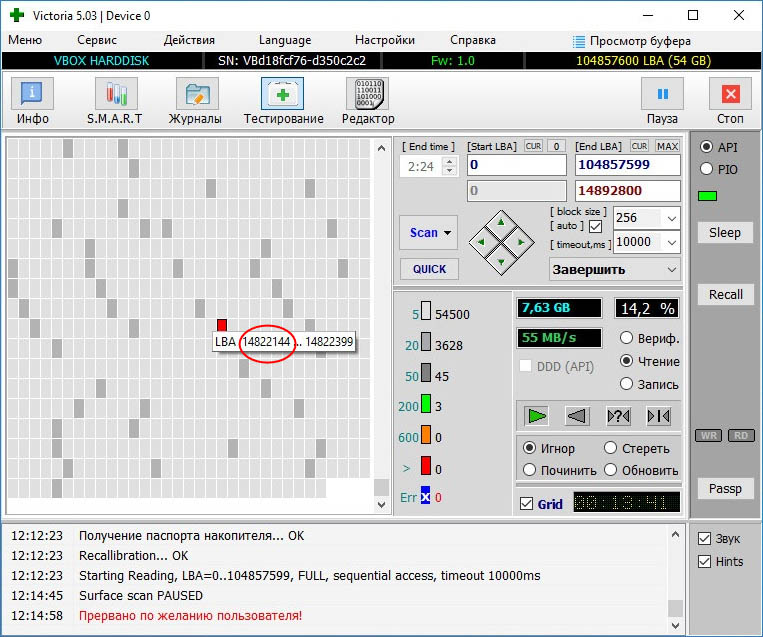Click the WR write indicator
This screenshot has height=637, width=763.
pyautogui.click(x=708, y=436)
